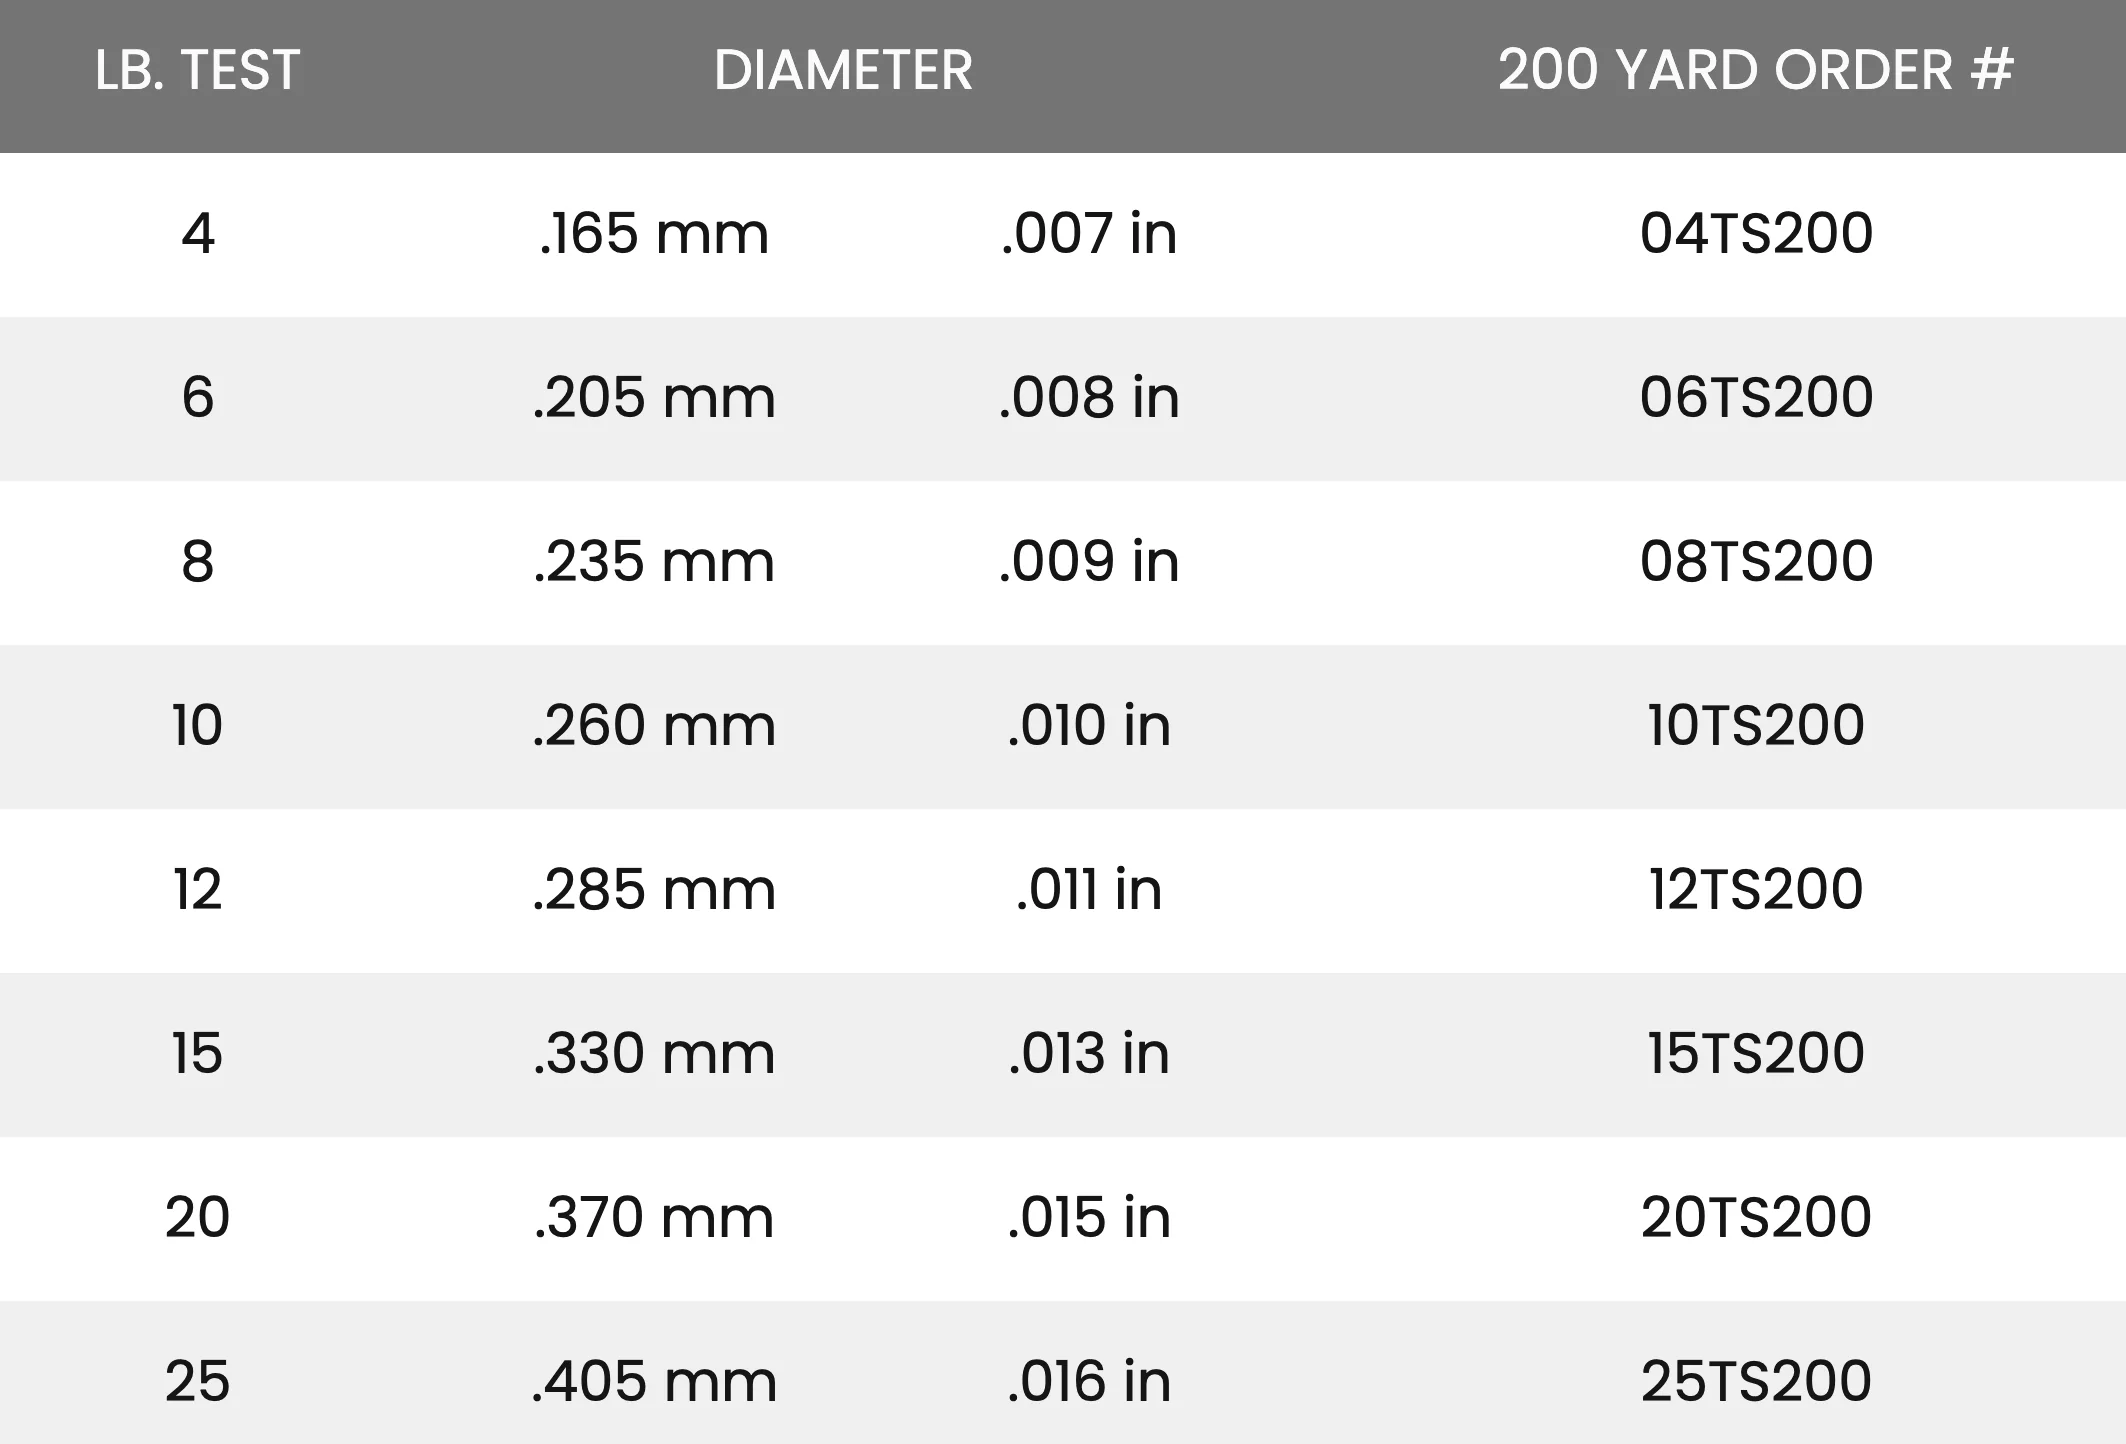Select order number 20TS200
This screenshot has height=1444, width=2126.
click(x=1756, y=1218)
